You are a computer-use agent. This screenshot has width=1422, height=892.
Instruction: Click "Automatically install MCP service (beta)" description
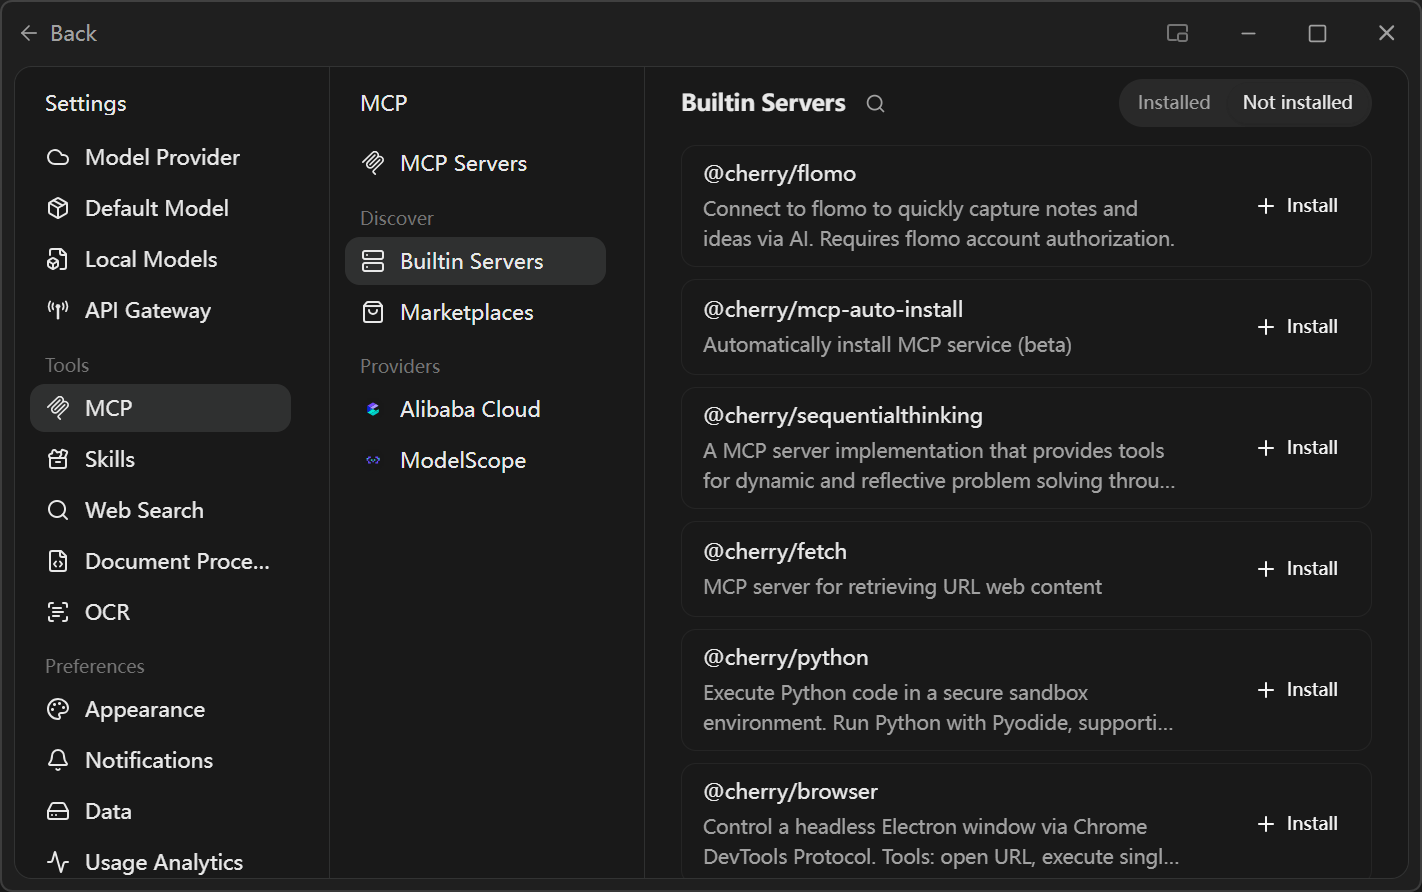(887, 344)
